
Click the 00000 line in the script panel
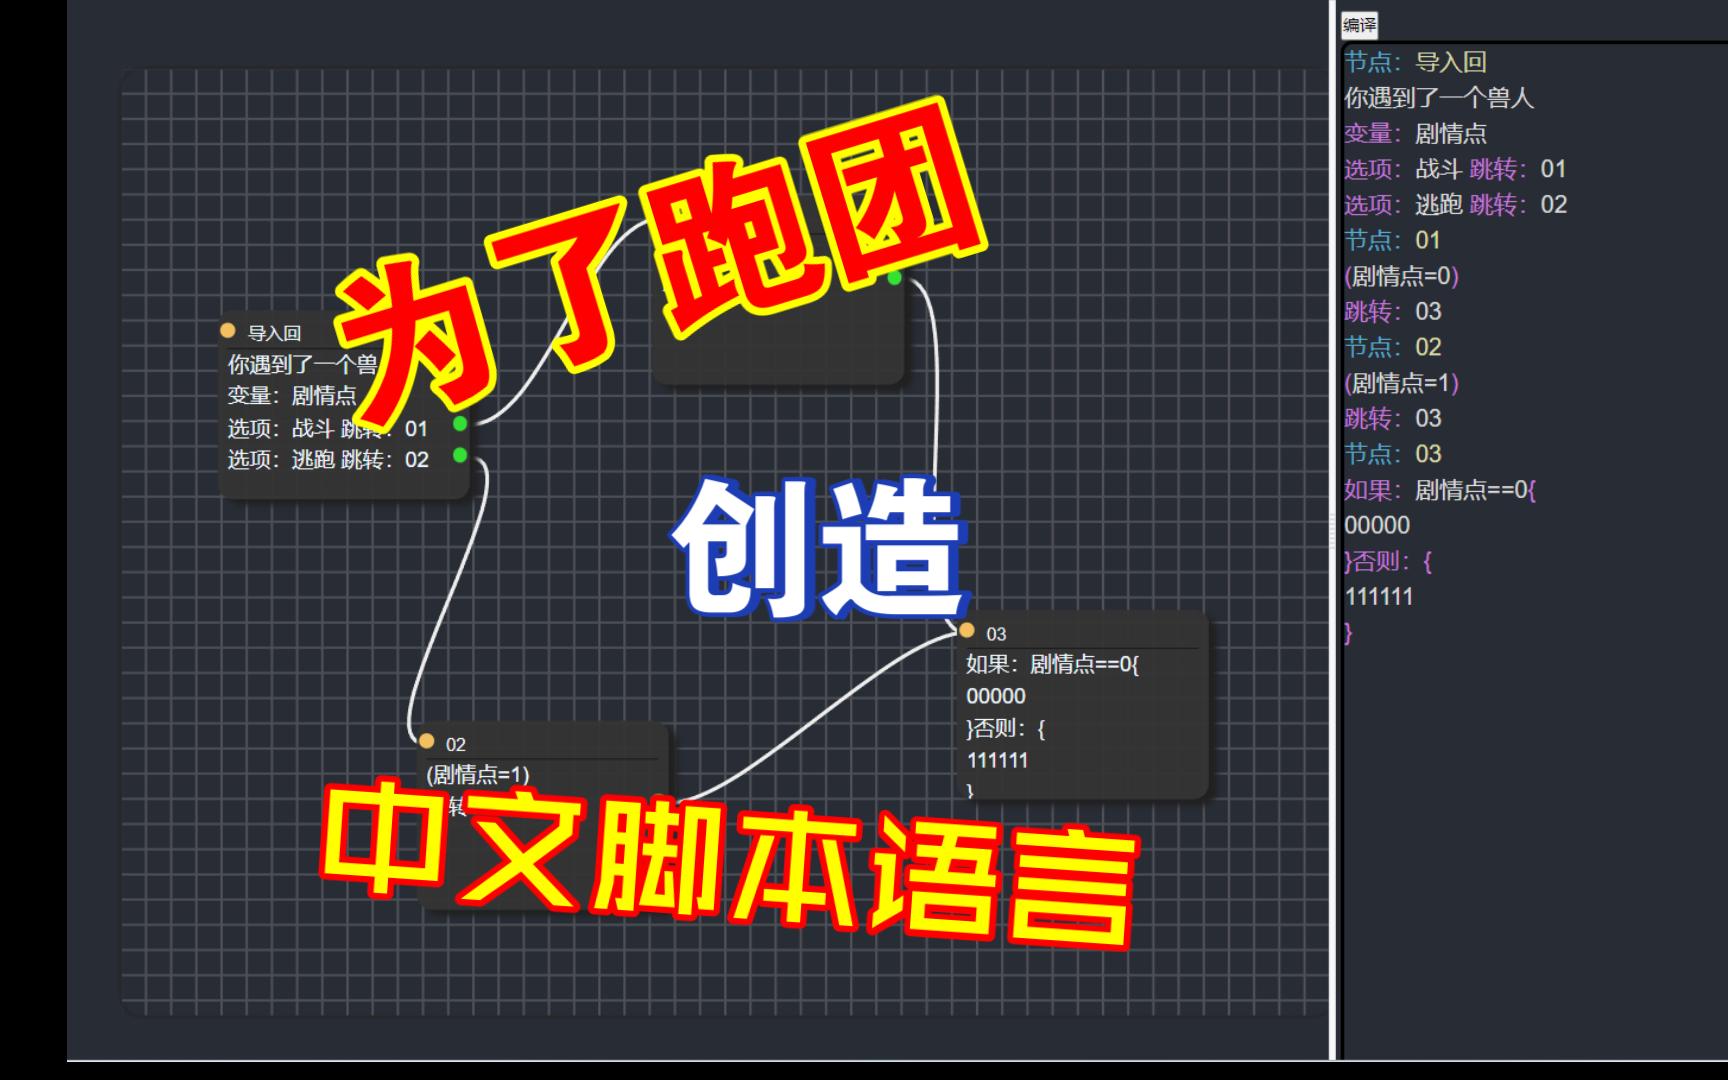pyautogui.click(x=1377, y=526)
